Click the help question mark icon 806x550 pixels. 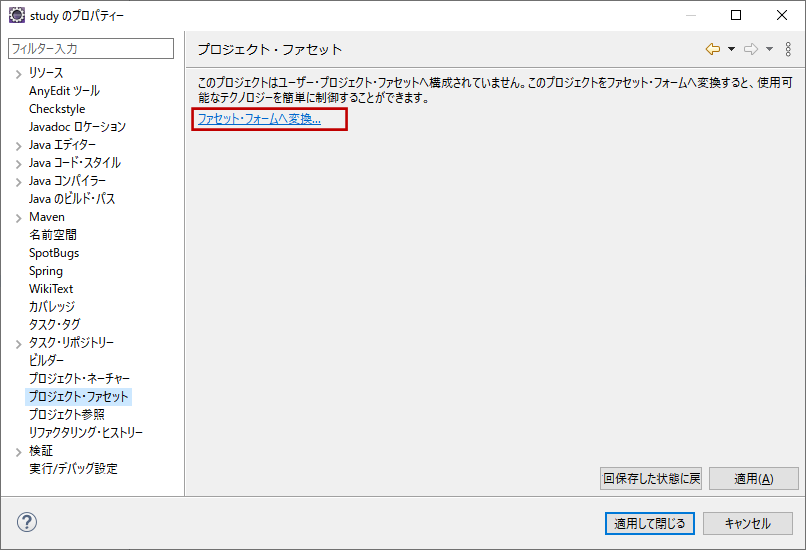coord(27,522)
